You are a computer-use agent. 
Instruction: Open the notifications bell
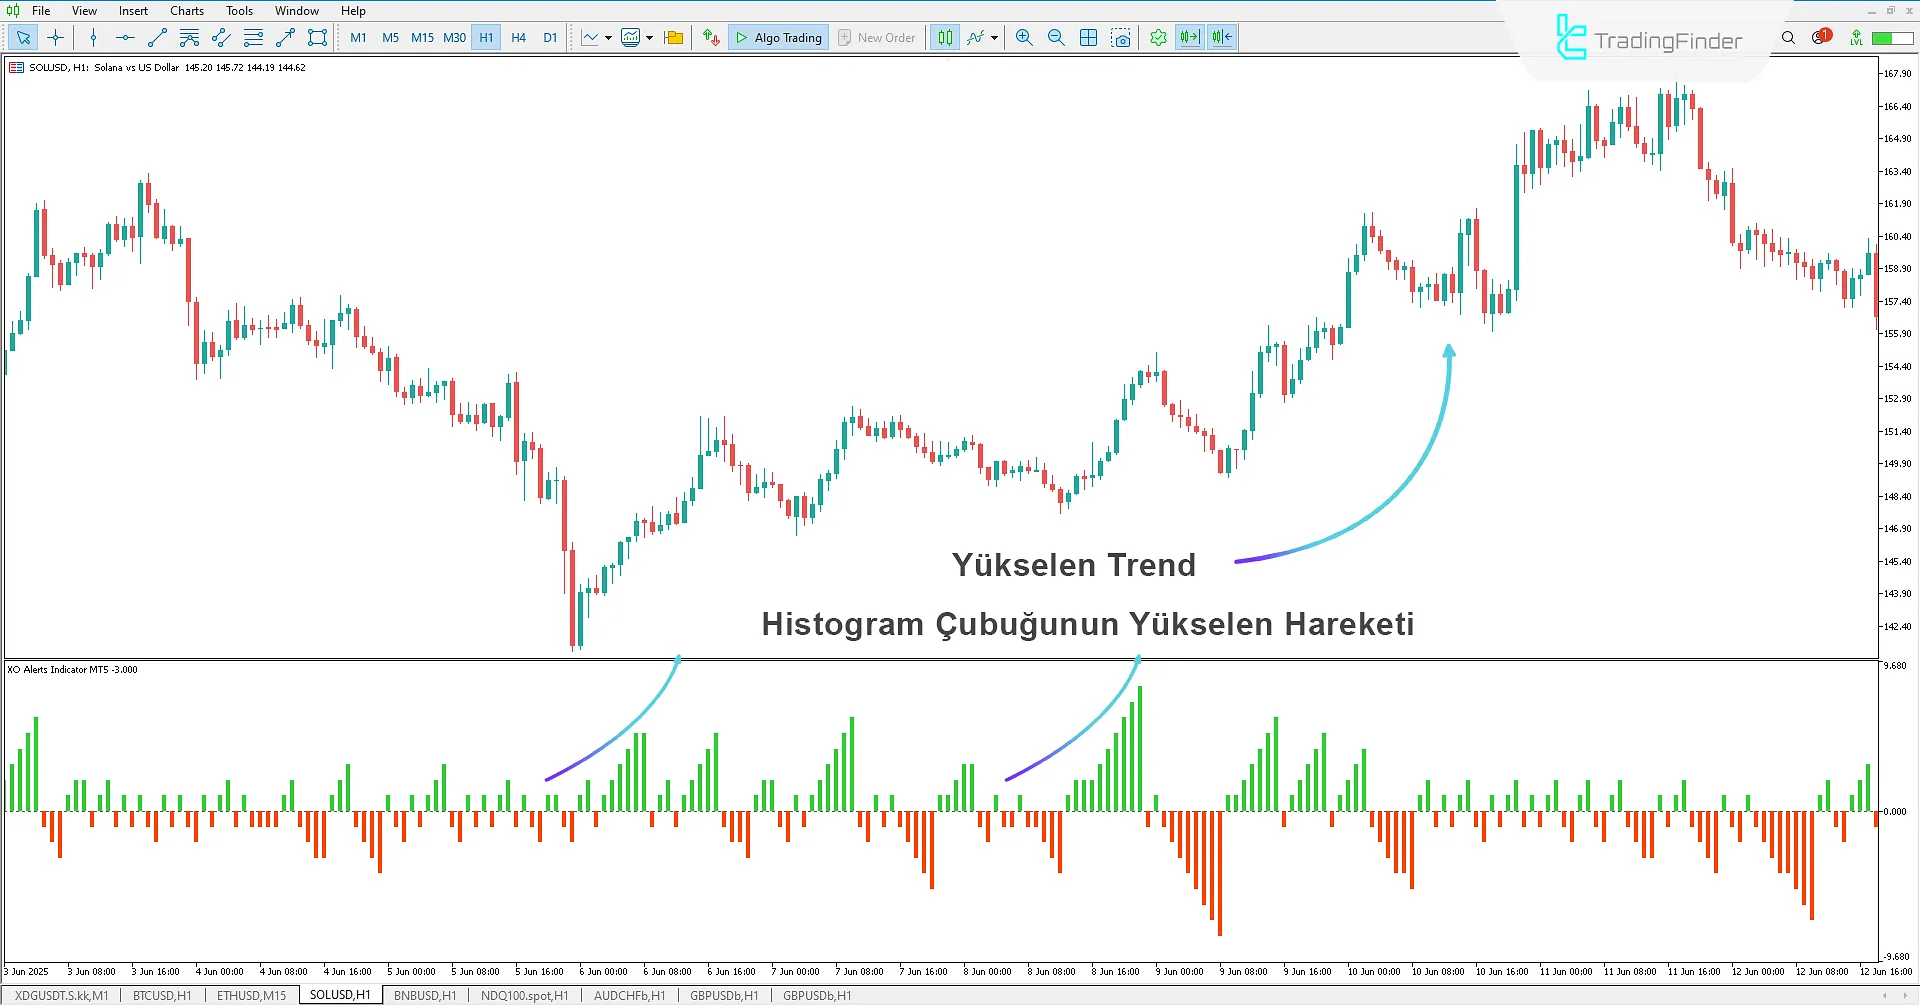[1816, 37]
